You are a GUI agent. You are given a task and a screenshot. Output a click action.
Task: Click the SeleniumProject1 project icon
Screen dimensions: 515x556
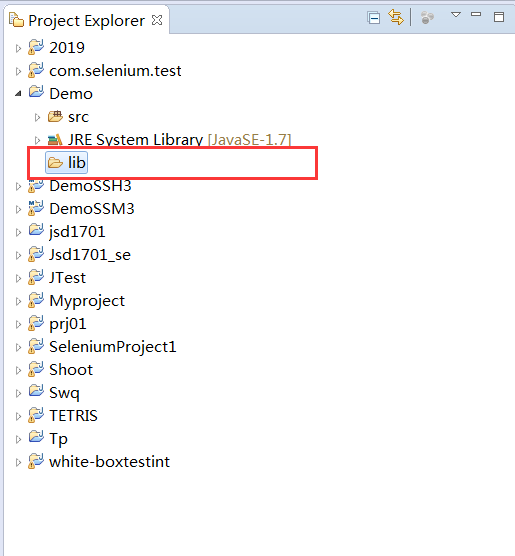click(x=36, y=346)
